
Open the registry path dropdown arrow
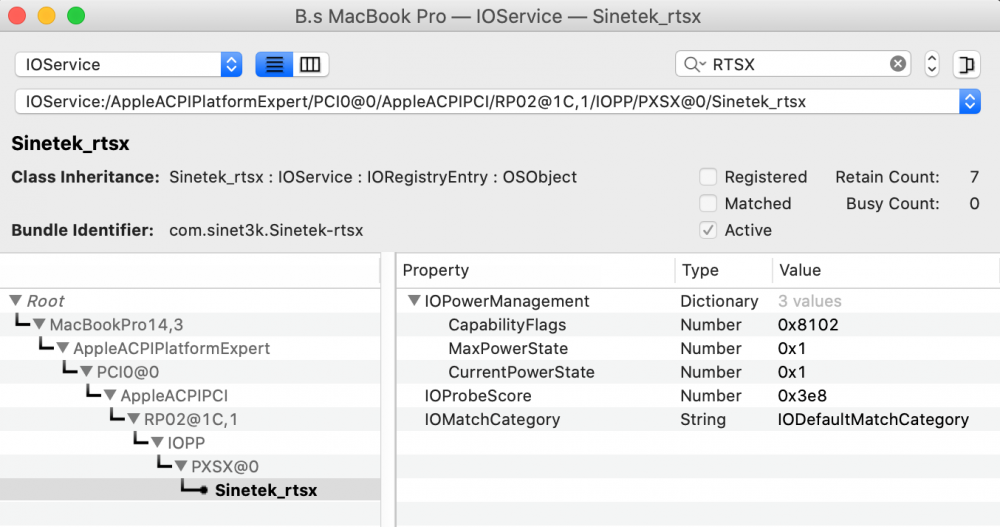pos(969,101)
